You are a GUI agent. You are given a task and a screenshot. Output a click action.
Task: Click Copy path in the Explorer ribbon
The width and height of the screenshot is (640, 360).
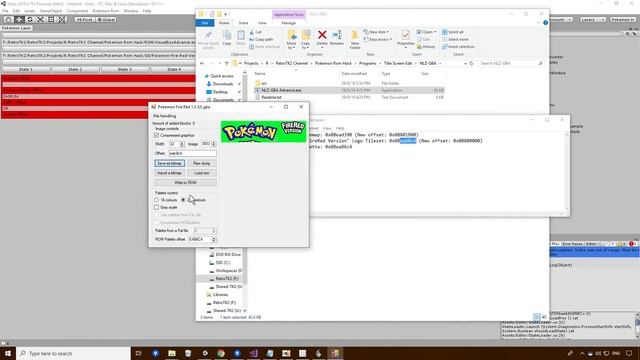tap(261, 40)
